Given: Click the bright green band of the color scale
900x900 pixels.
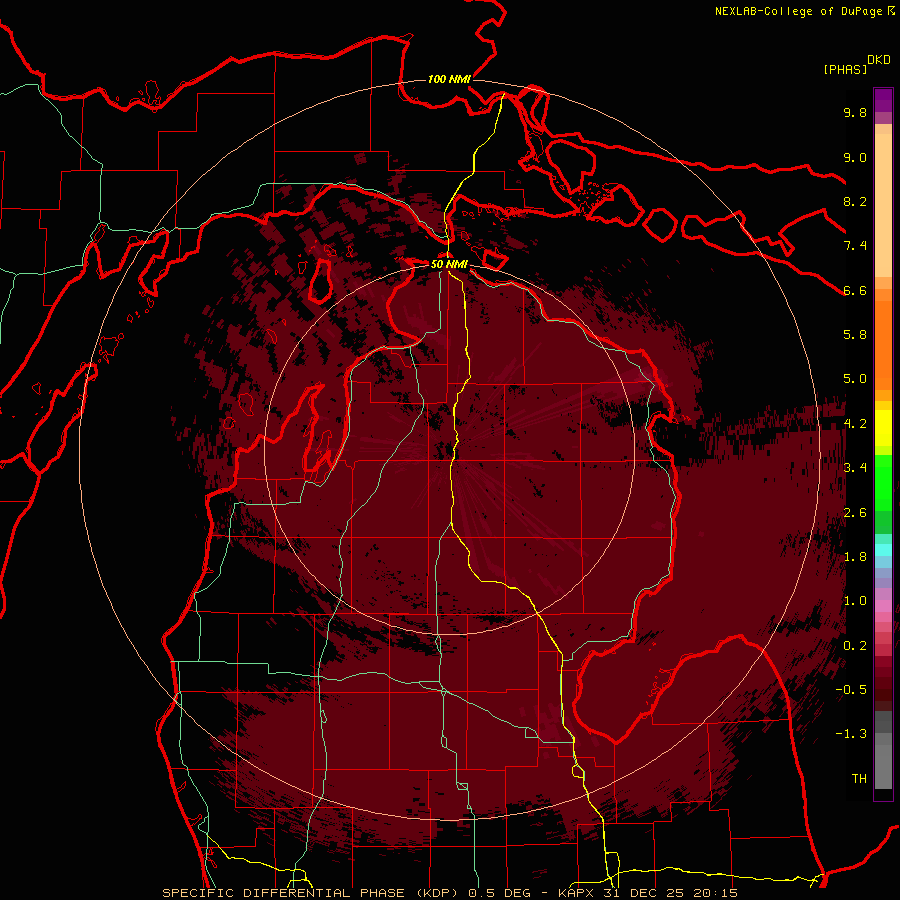Looking at the screenshot, I should point(883,484).
